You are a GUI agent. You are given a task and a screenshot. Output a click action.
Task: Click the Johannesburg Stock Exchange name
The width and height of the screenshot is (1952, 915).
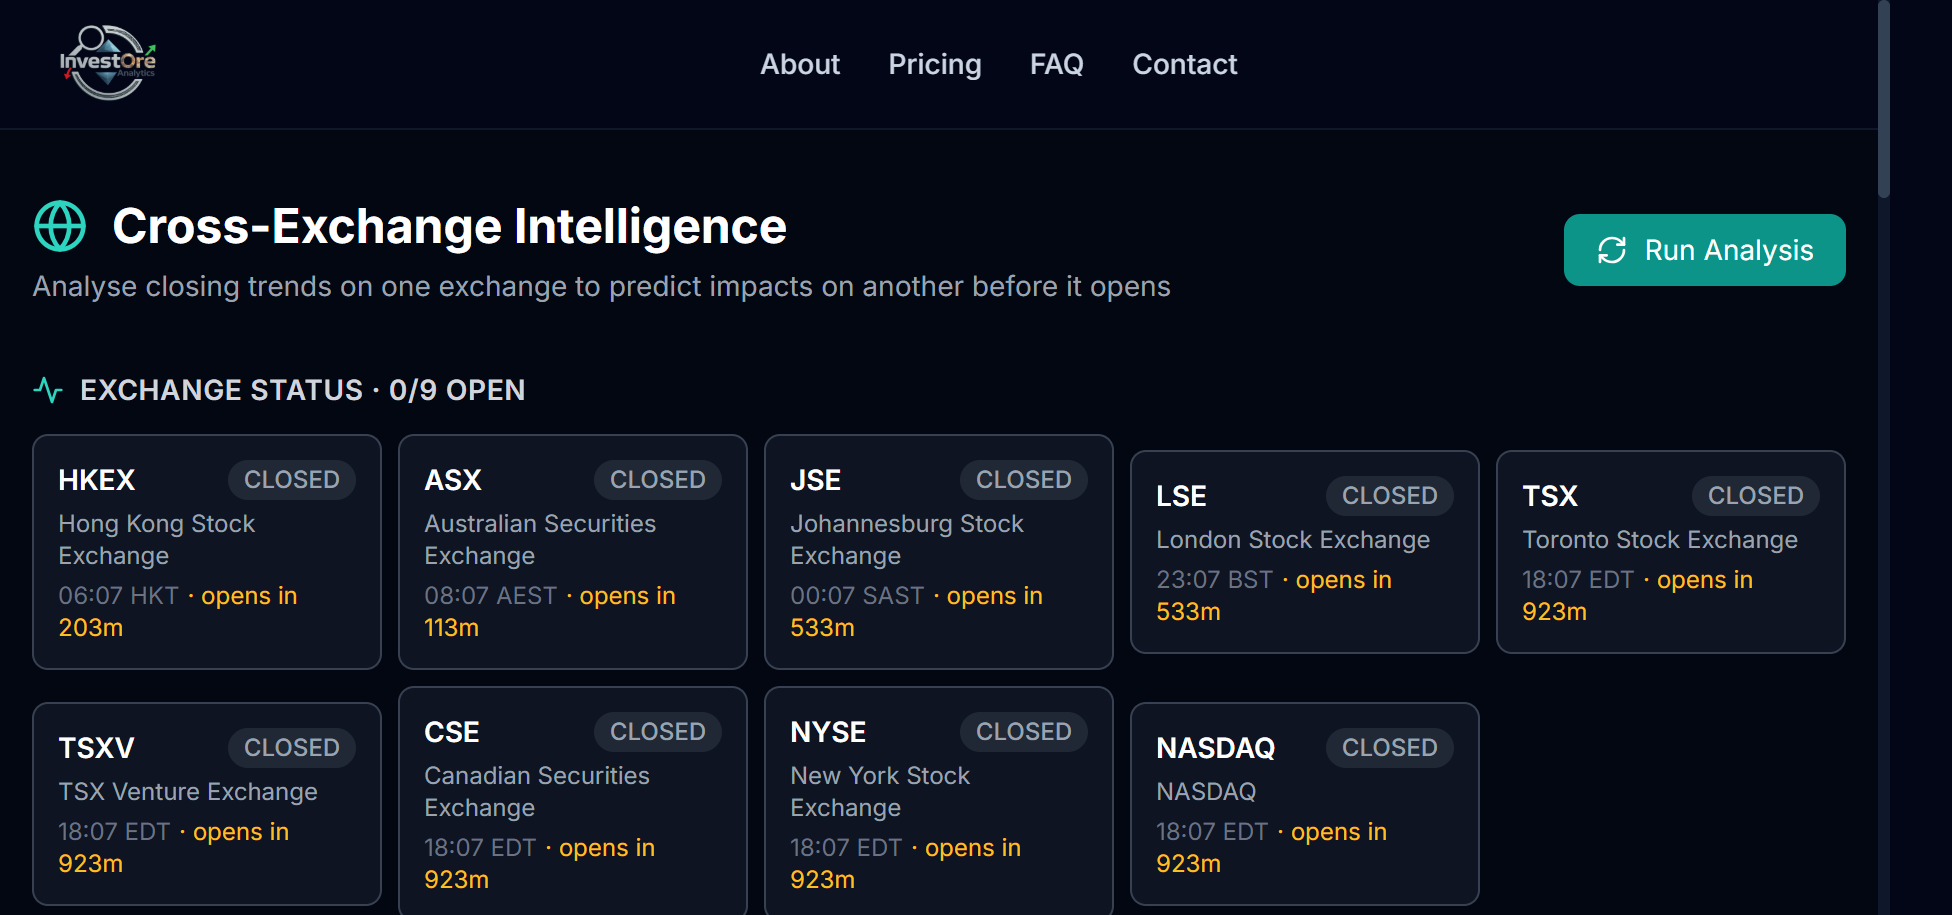click(907, 540)
